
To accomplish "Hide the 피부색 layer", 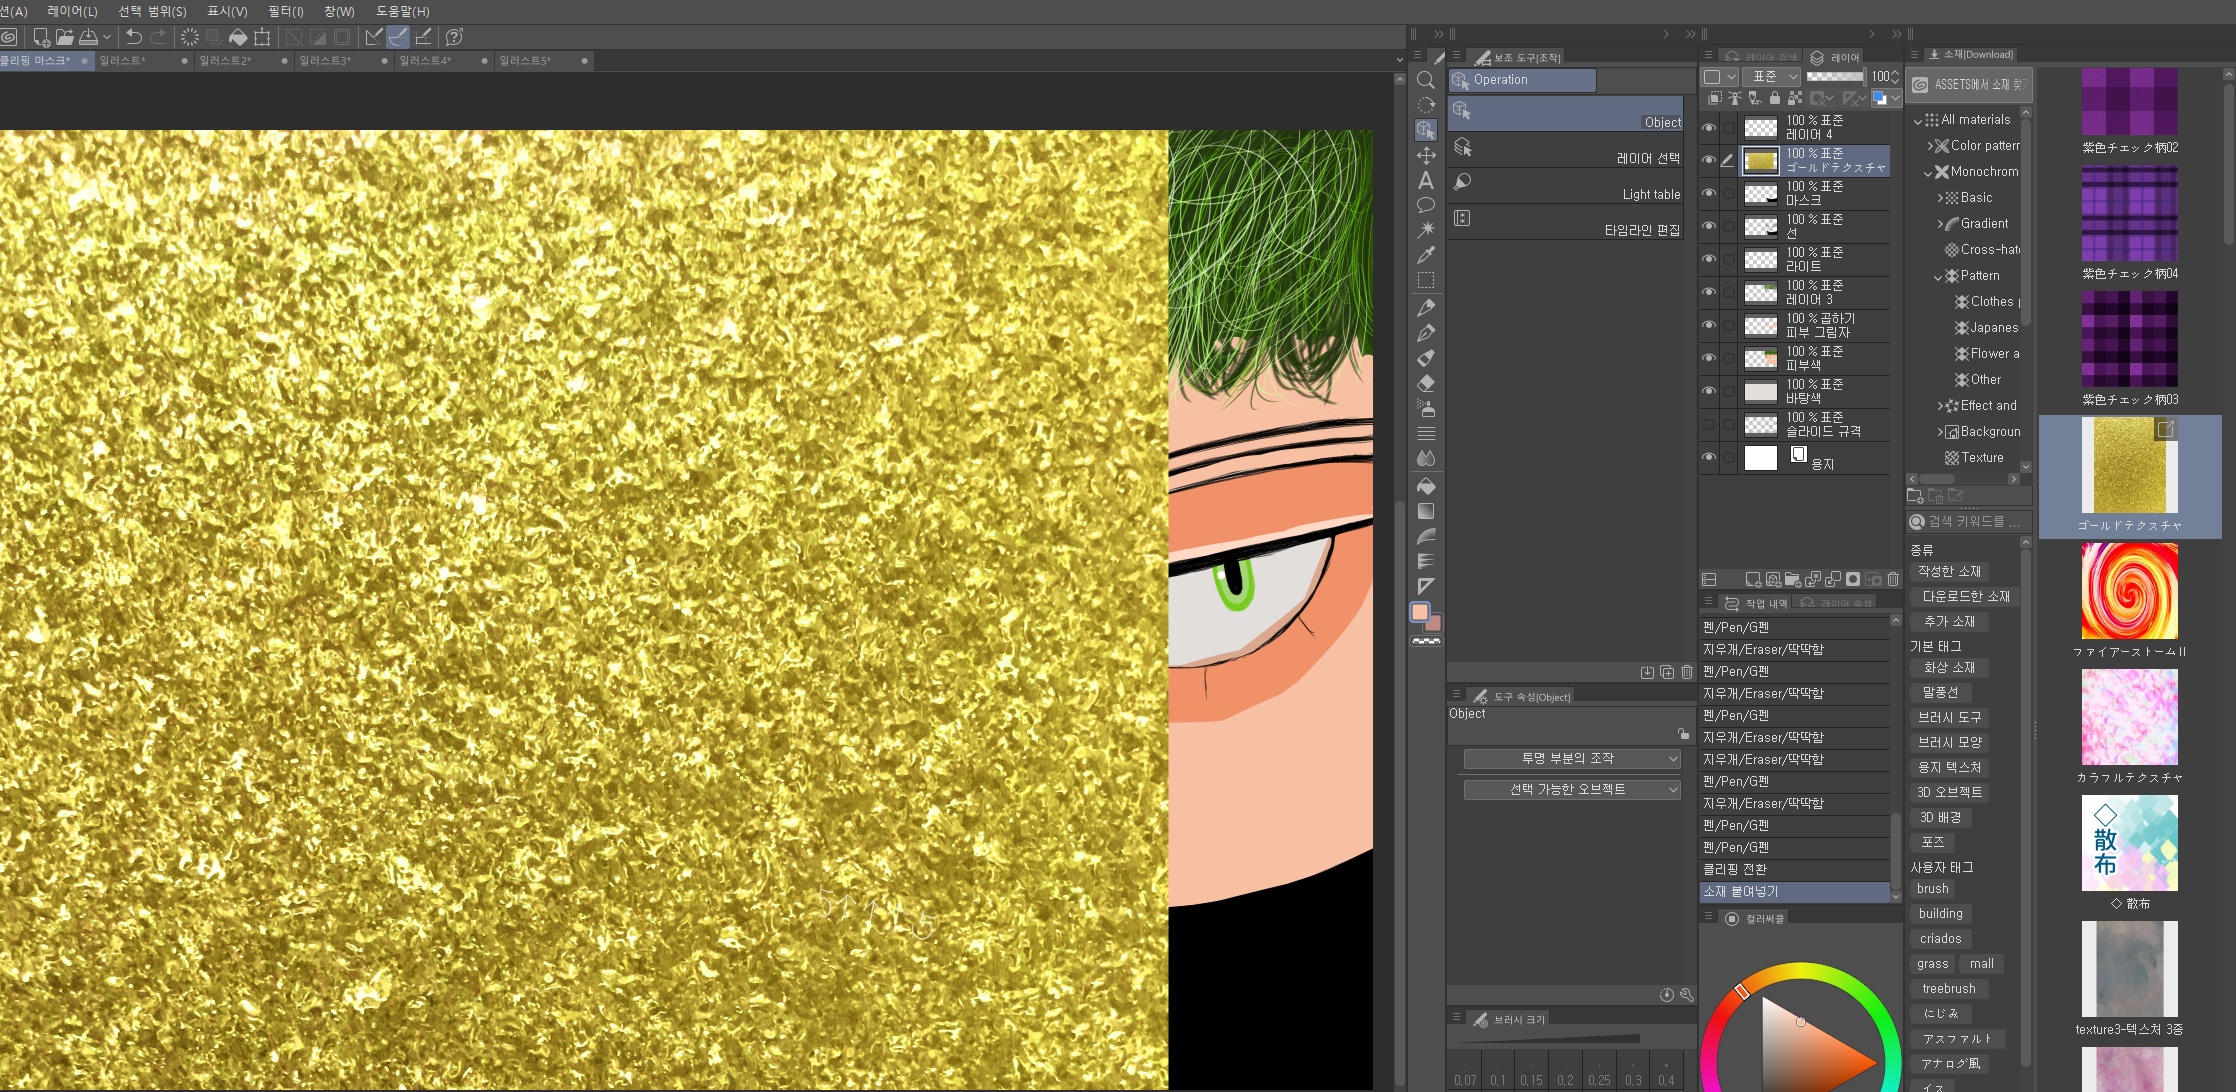I will click(x=1708, y=358).
